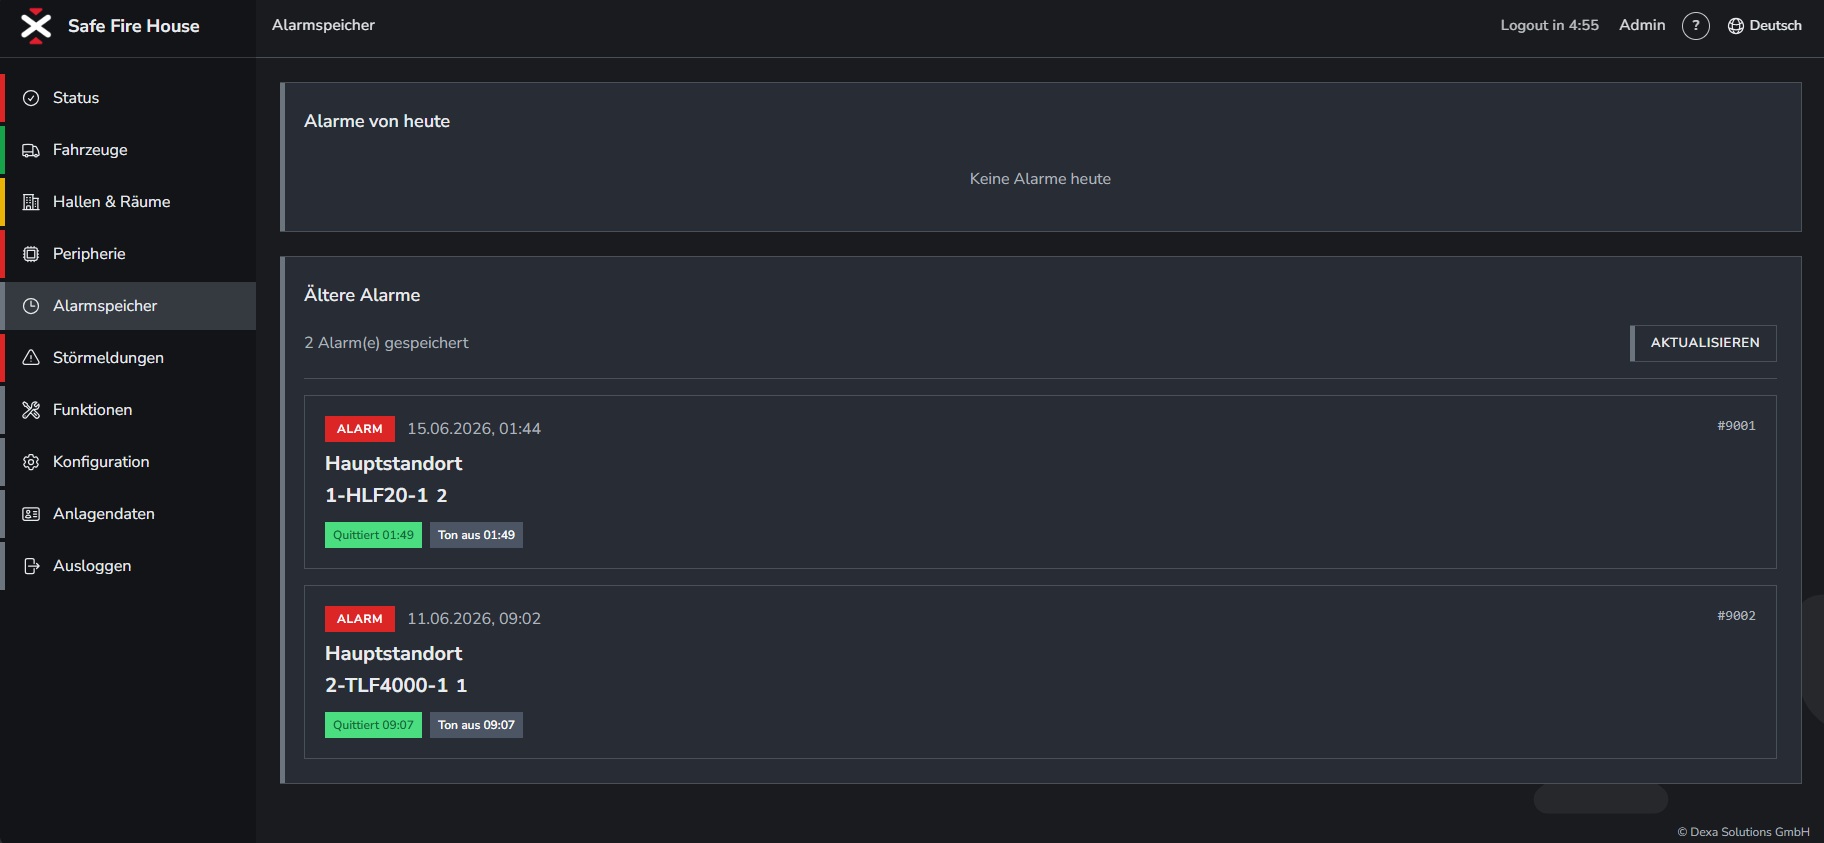
Task: Choose Ausloggen to sign out
Action: 128,566
